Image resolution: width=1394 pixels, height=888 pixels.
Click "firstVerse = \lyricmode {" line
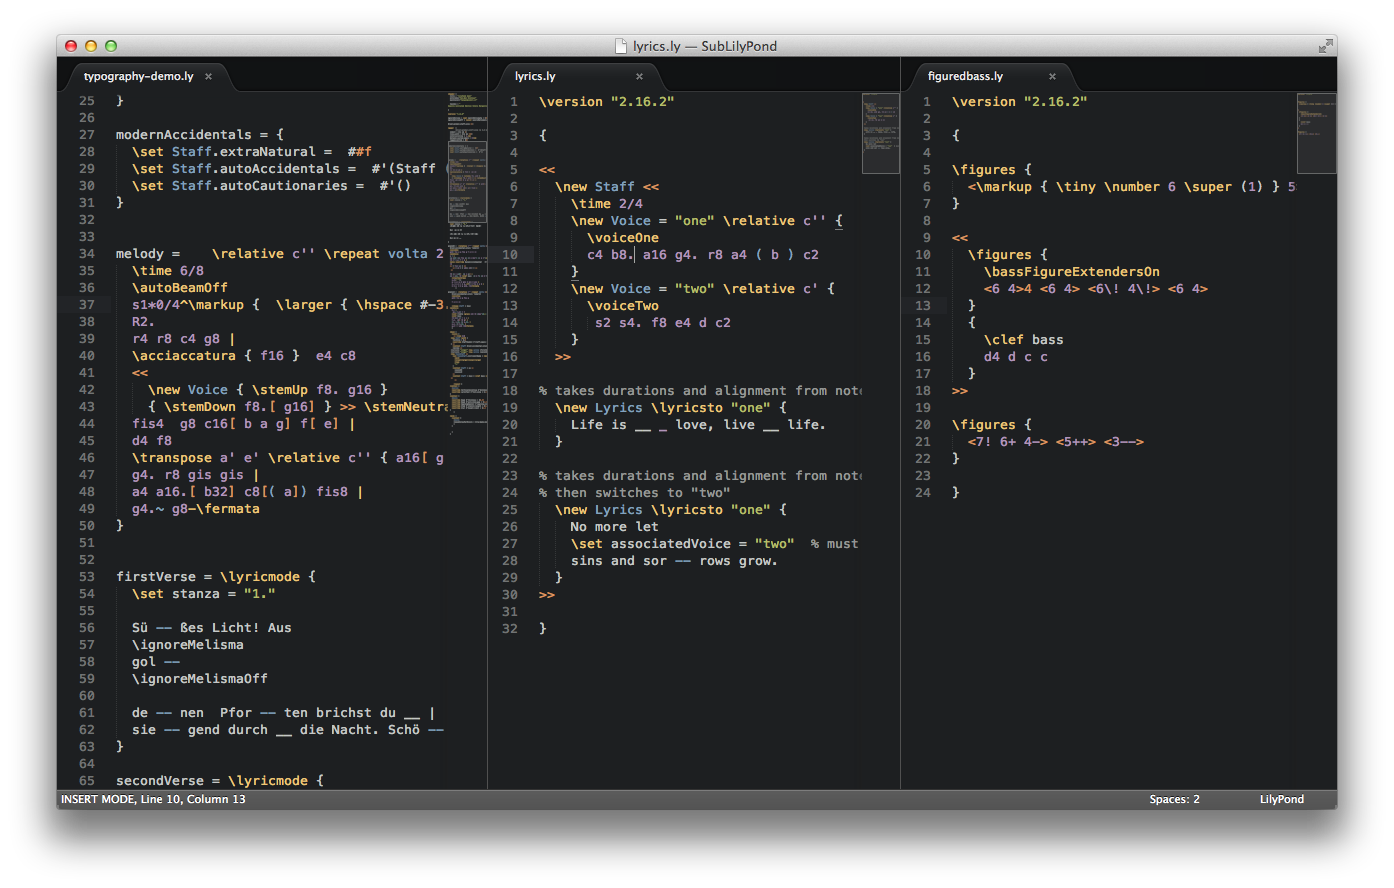[216, 577]
